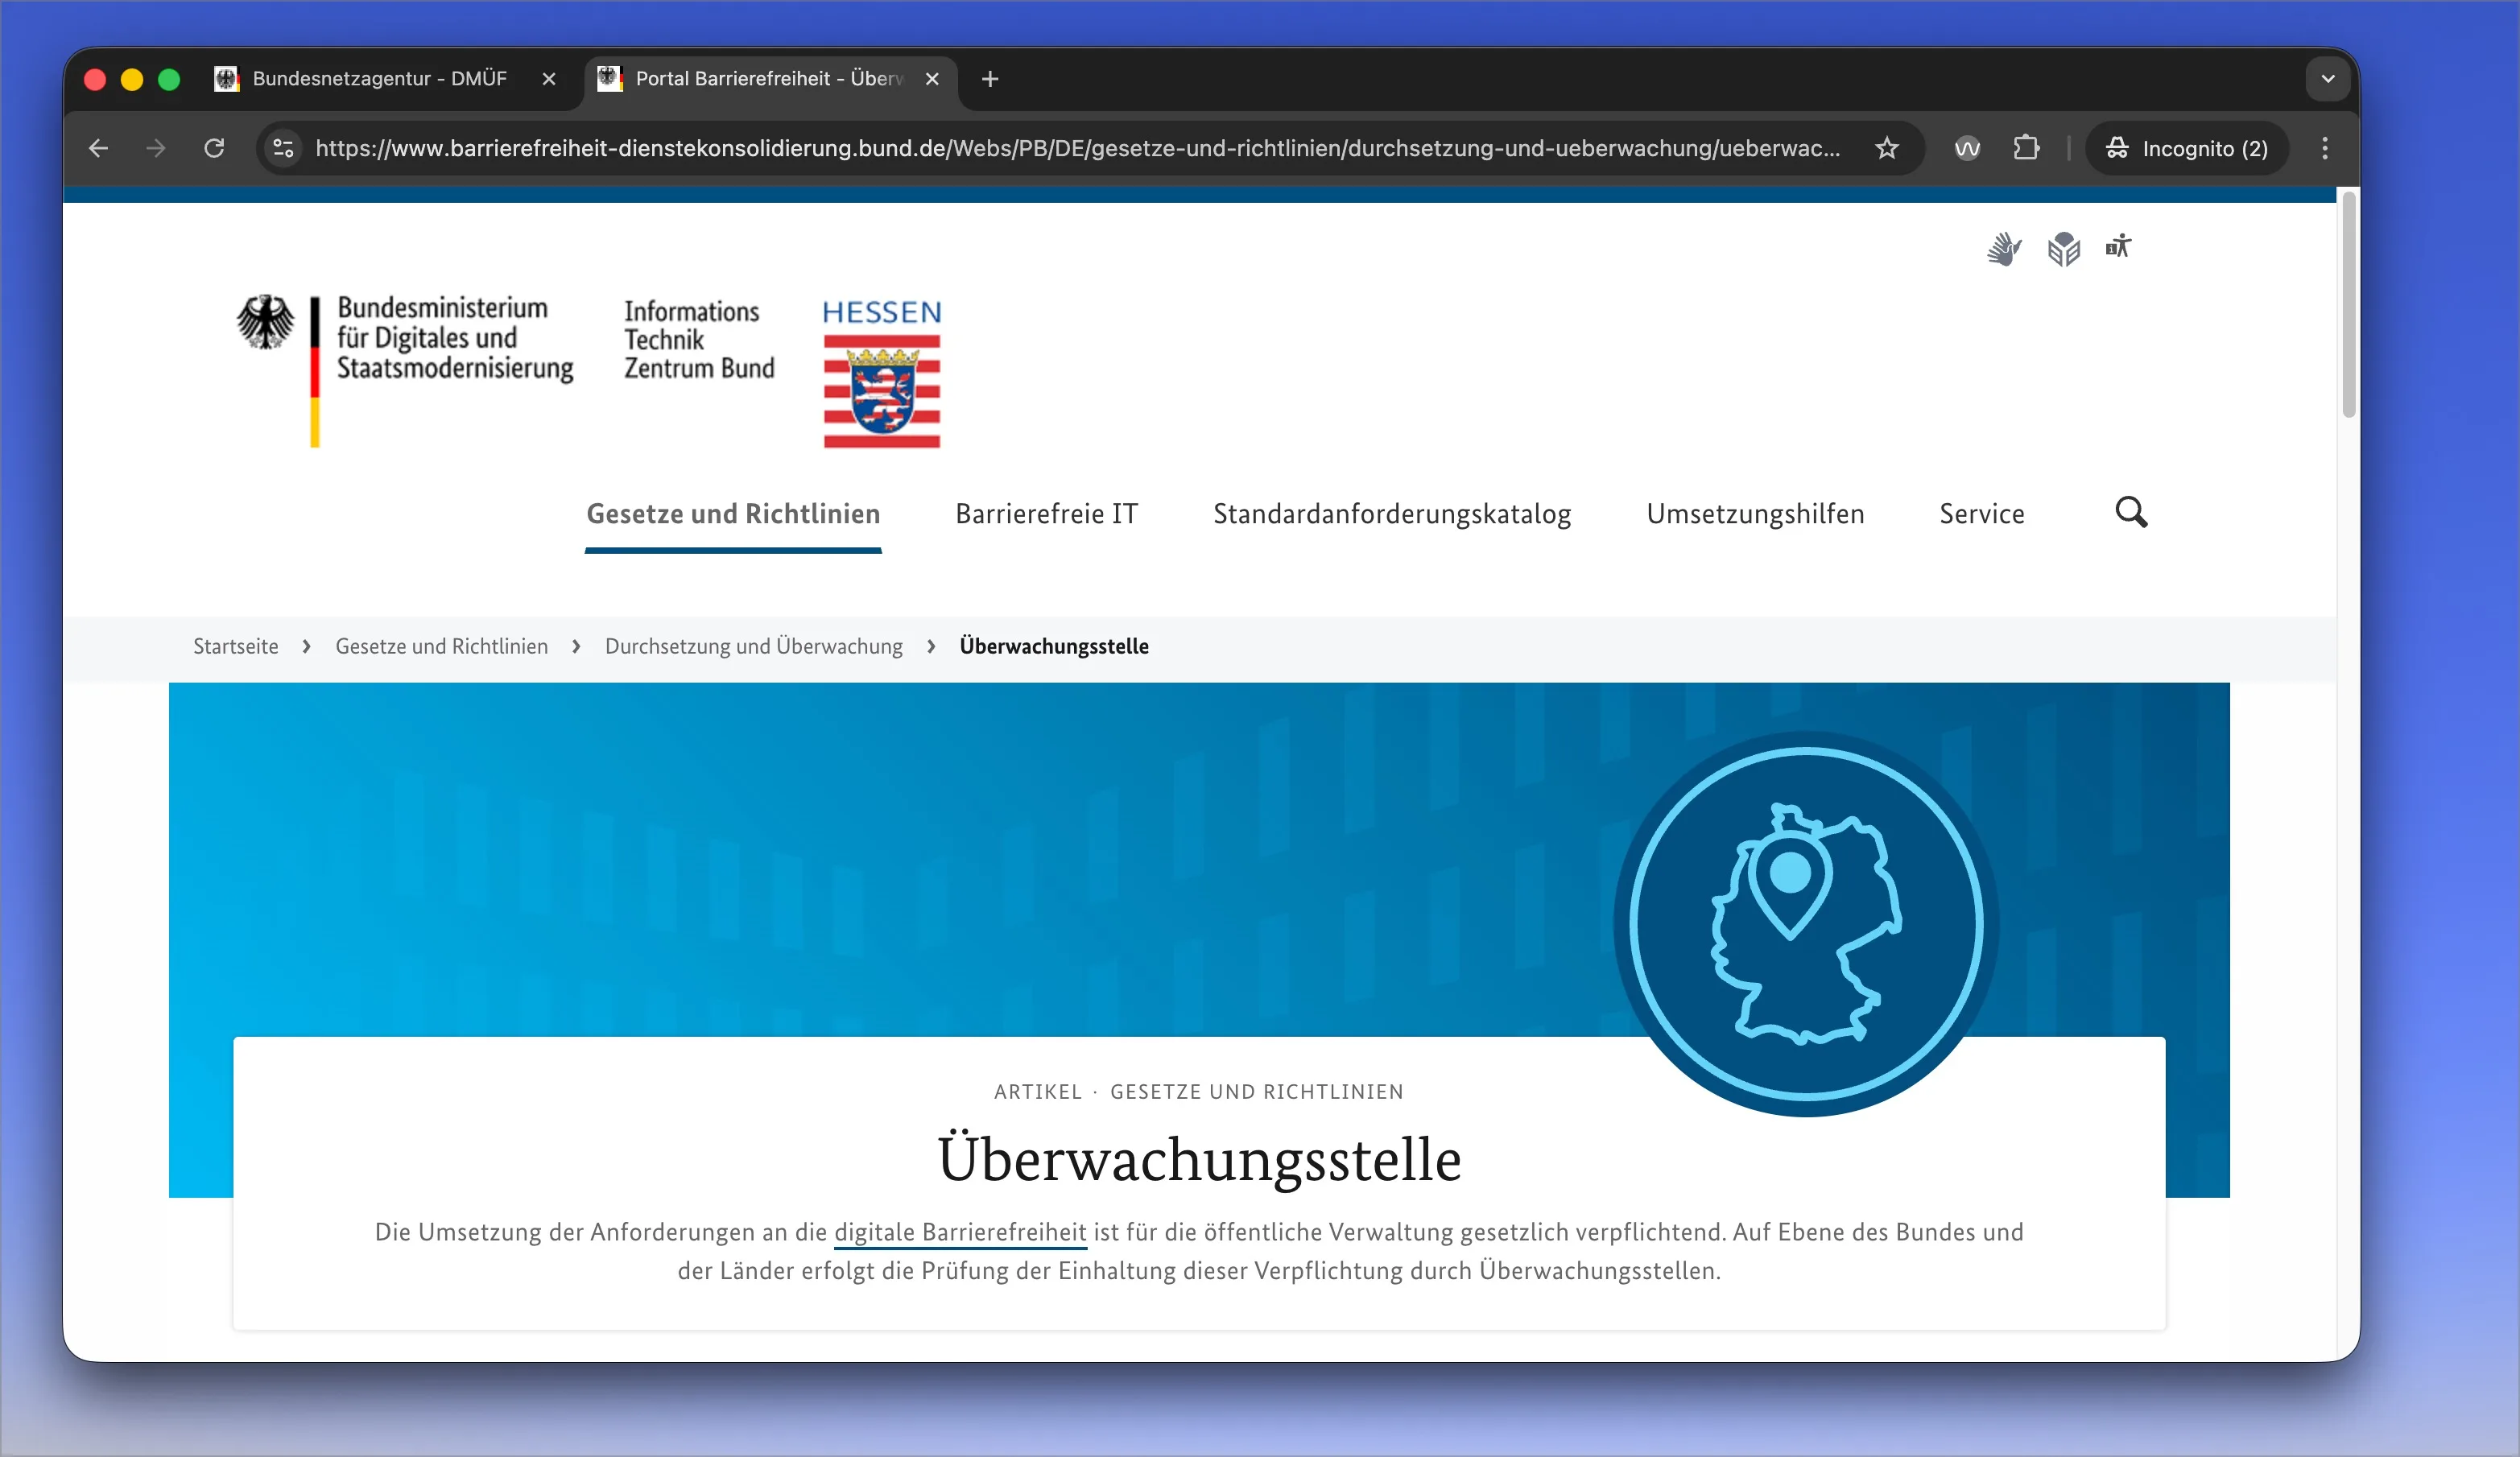Select the Barrierefreie IT menu item
This screenshot has width=2520, height=1457.
(x=1046, y=513)
